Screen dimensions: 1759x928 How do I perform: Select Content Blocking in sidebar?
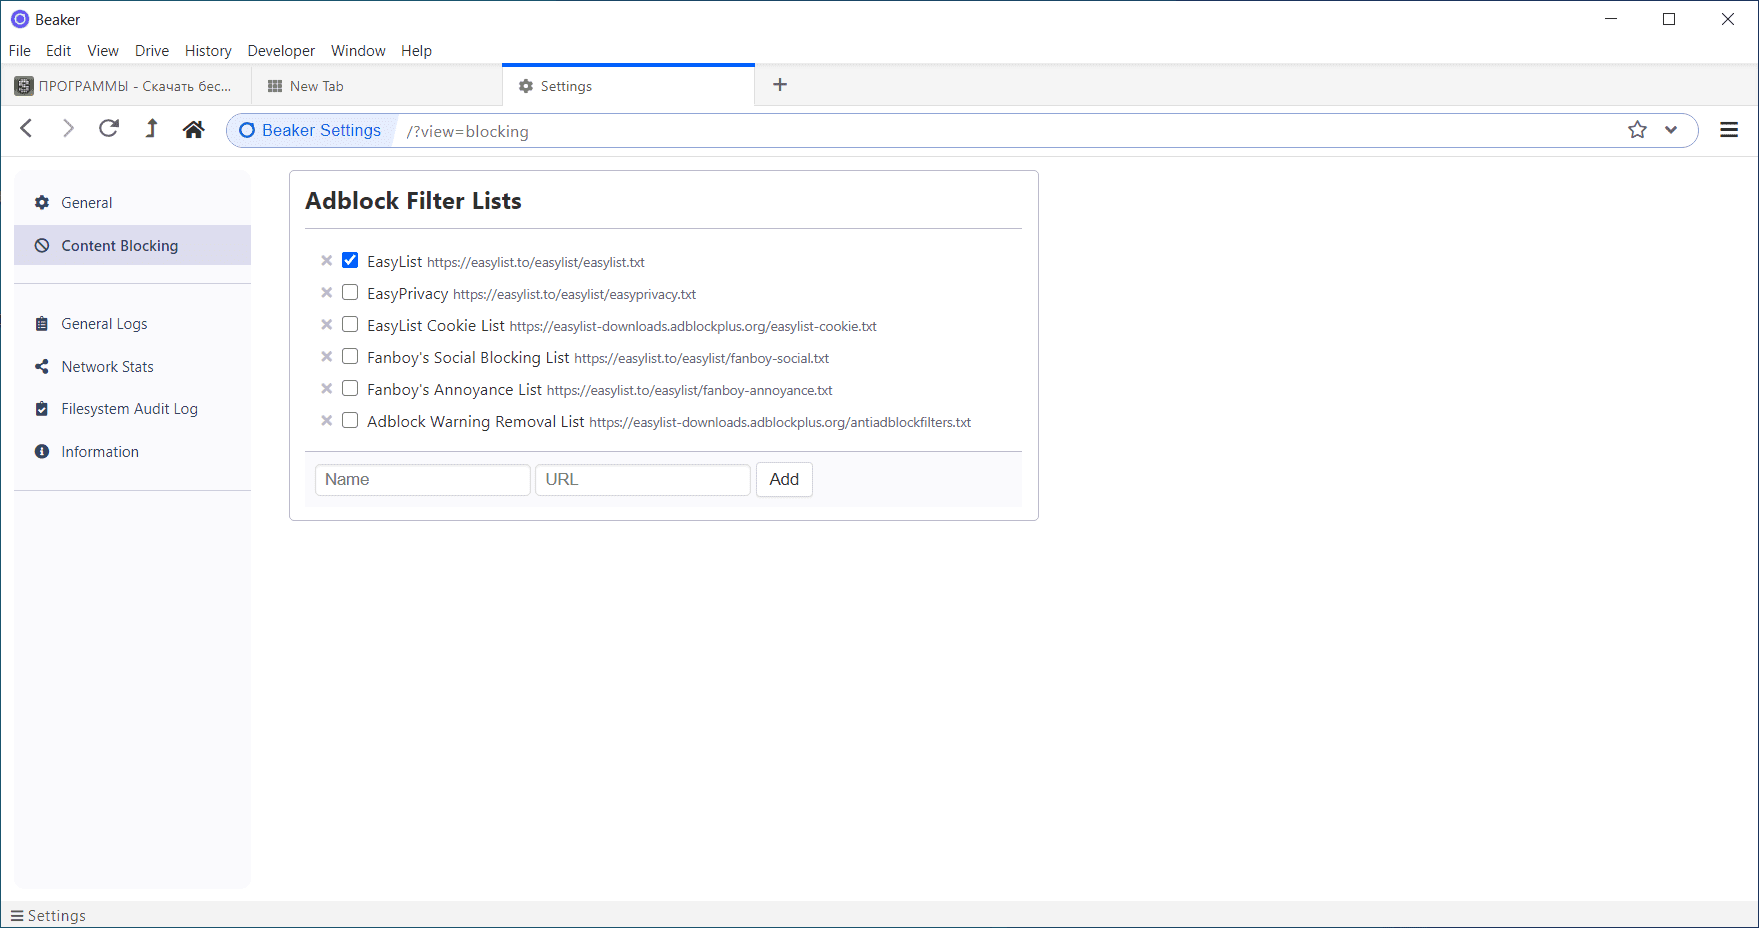click(x=132, y=246)
